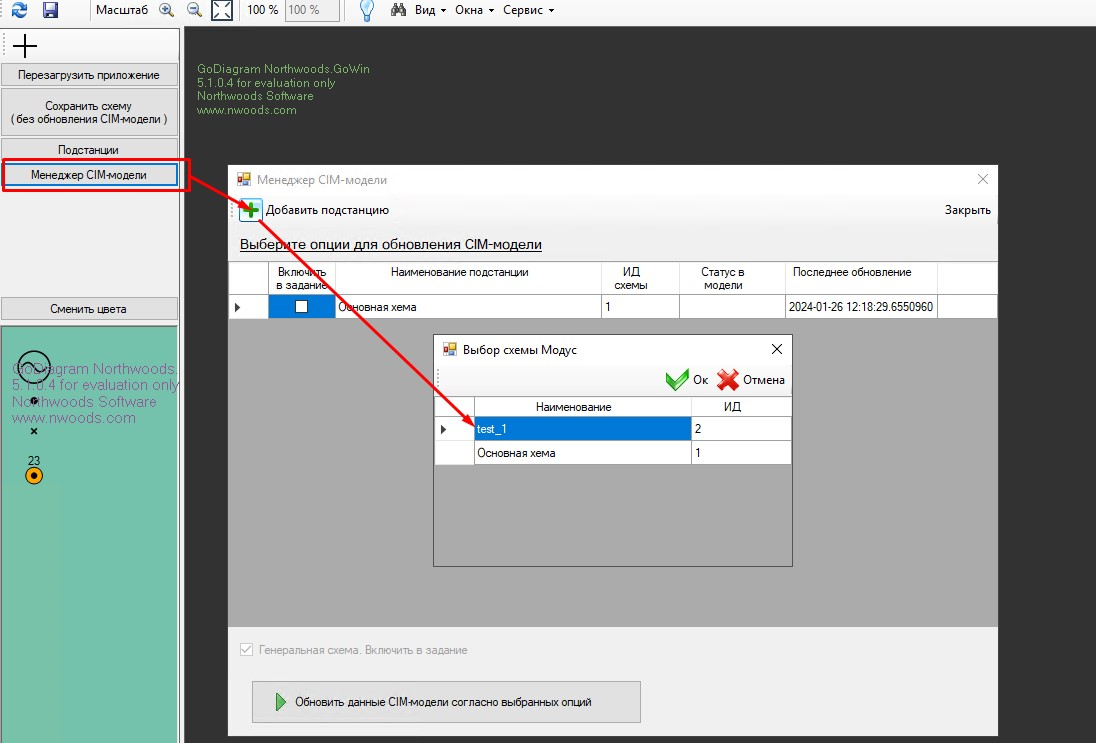The image size is (1096, 743).
Task: Select the test_1 row in scheme list
Action: 582,429
